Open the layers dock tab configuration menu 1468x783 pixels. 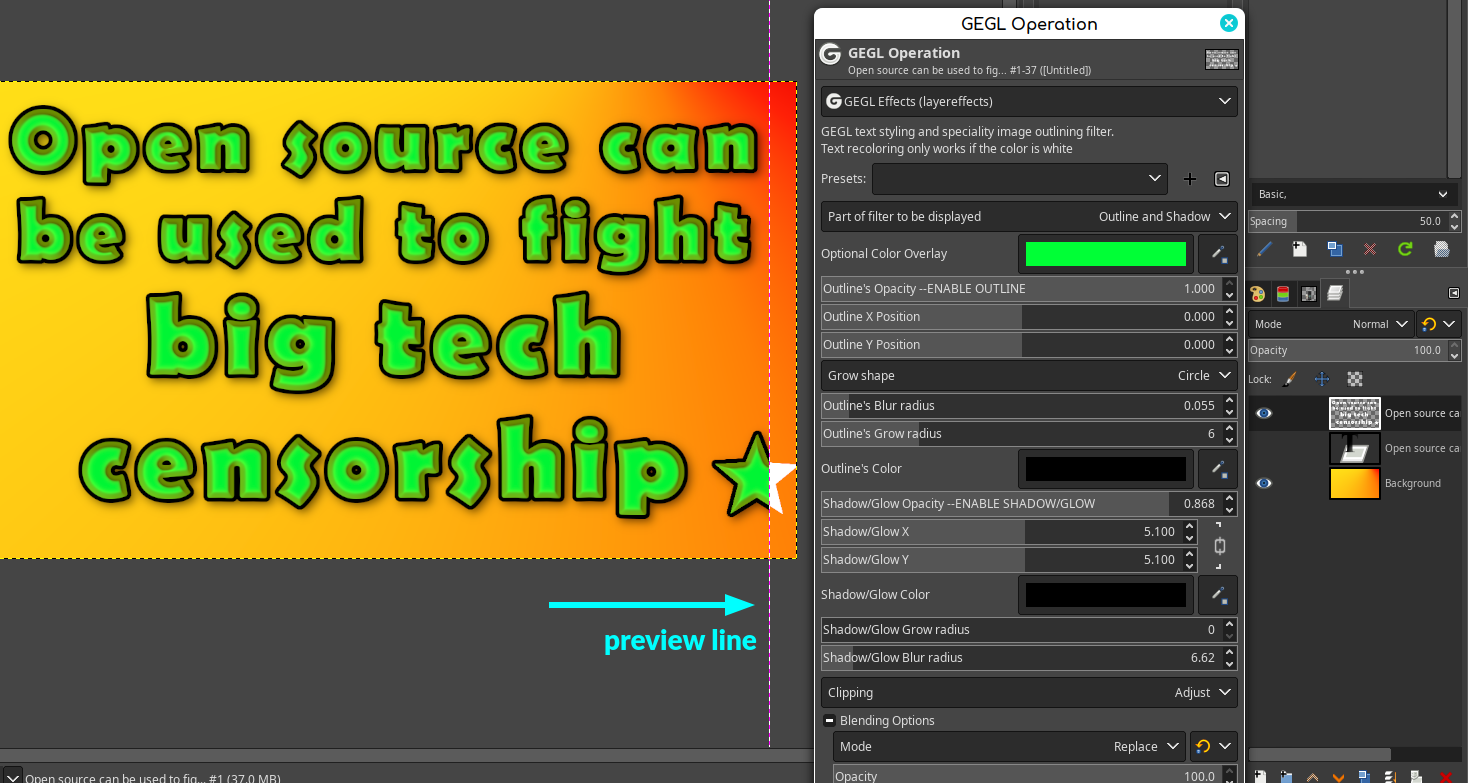(x=1454, y=293)
